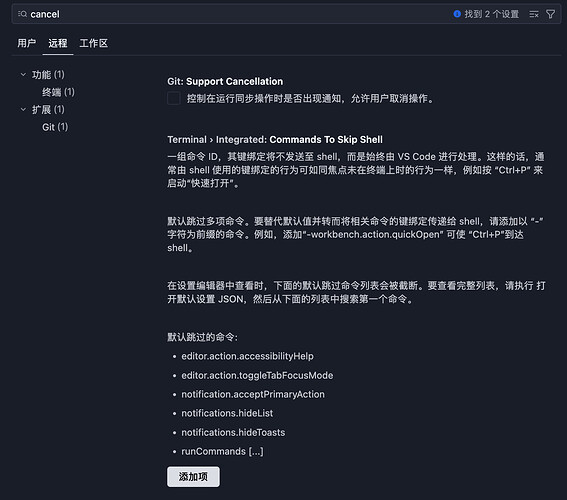The image size is (567, 500).
Task: Select notification.acceptPrimaryAction list item
Action: [x=253, y=394]
